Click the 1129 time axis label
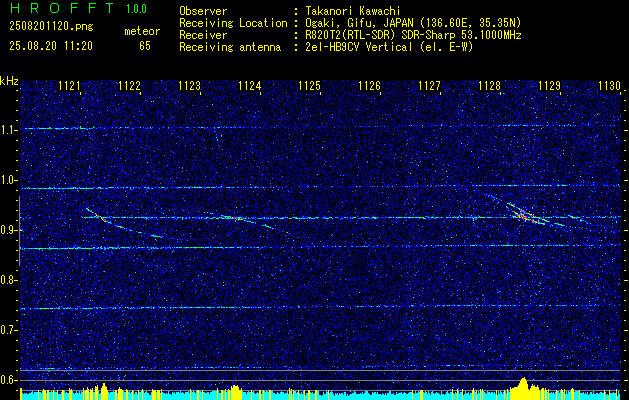Viewport: 629px width, 400px height. coord(550,85)
